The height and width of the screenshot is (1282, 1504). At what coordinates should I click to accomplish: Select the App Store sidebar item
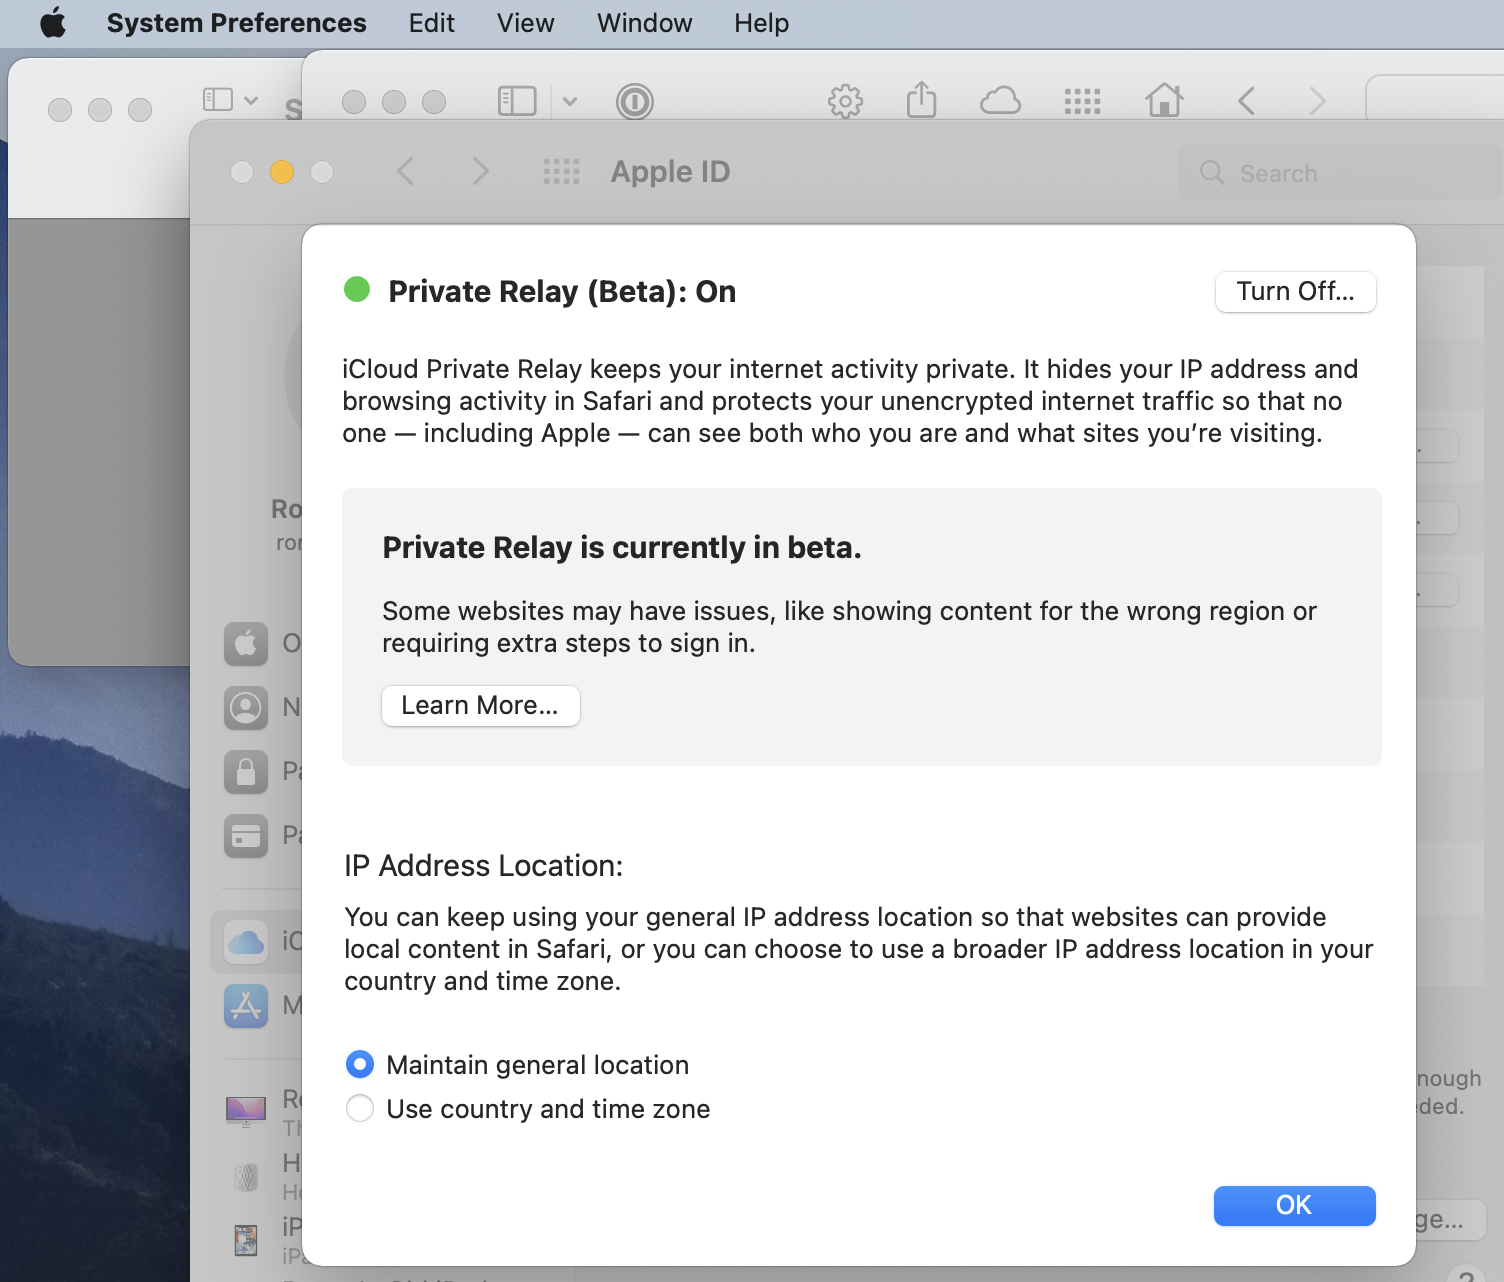click(246, 1005)
